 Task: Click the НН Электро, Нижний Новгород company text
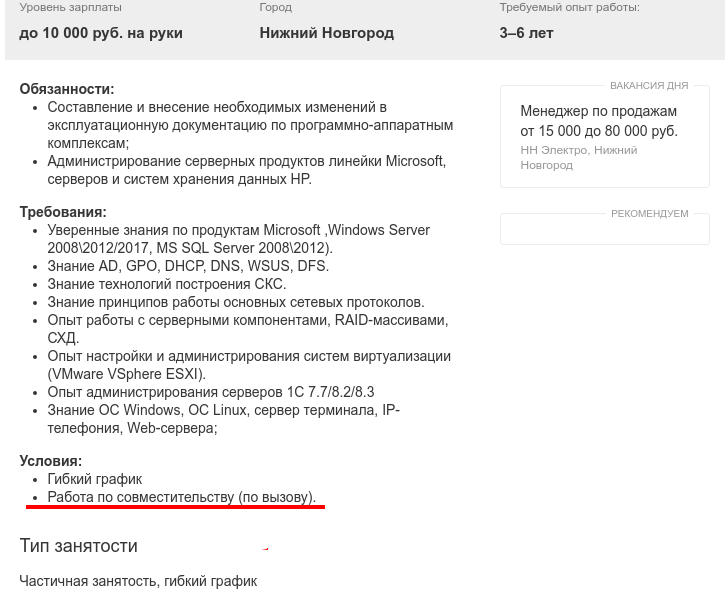(578, 158)
